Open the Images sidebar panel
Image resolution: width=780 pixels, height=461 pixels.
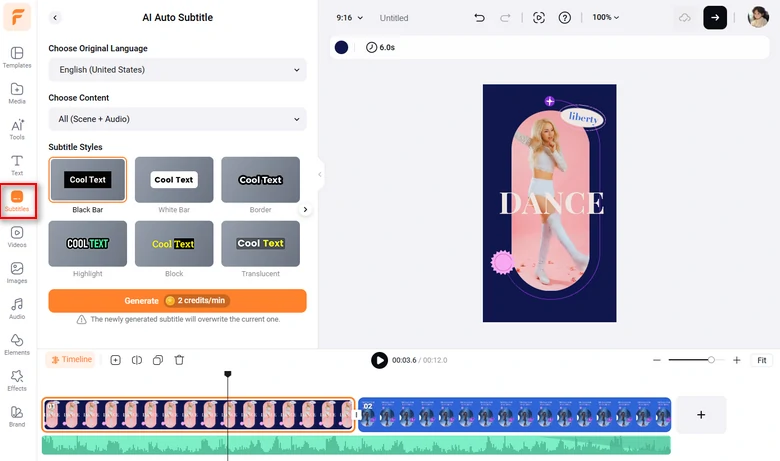point(17,273)
